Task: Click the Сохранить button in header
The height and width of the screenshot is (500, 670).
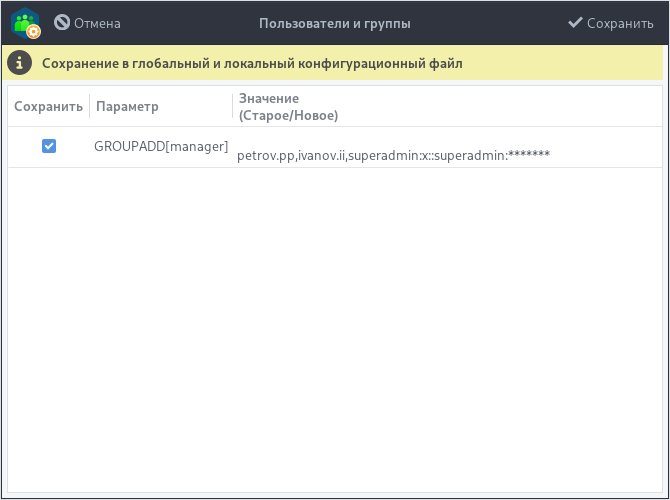Action: (611, 23)
